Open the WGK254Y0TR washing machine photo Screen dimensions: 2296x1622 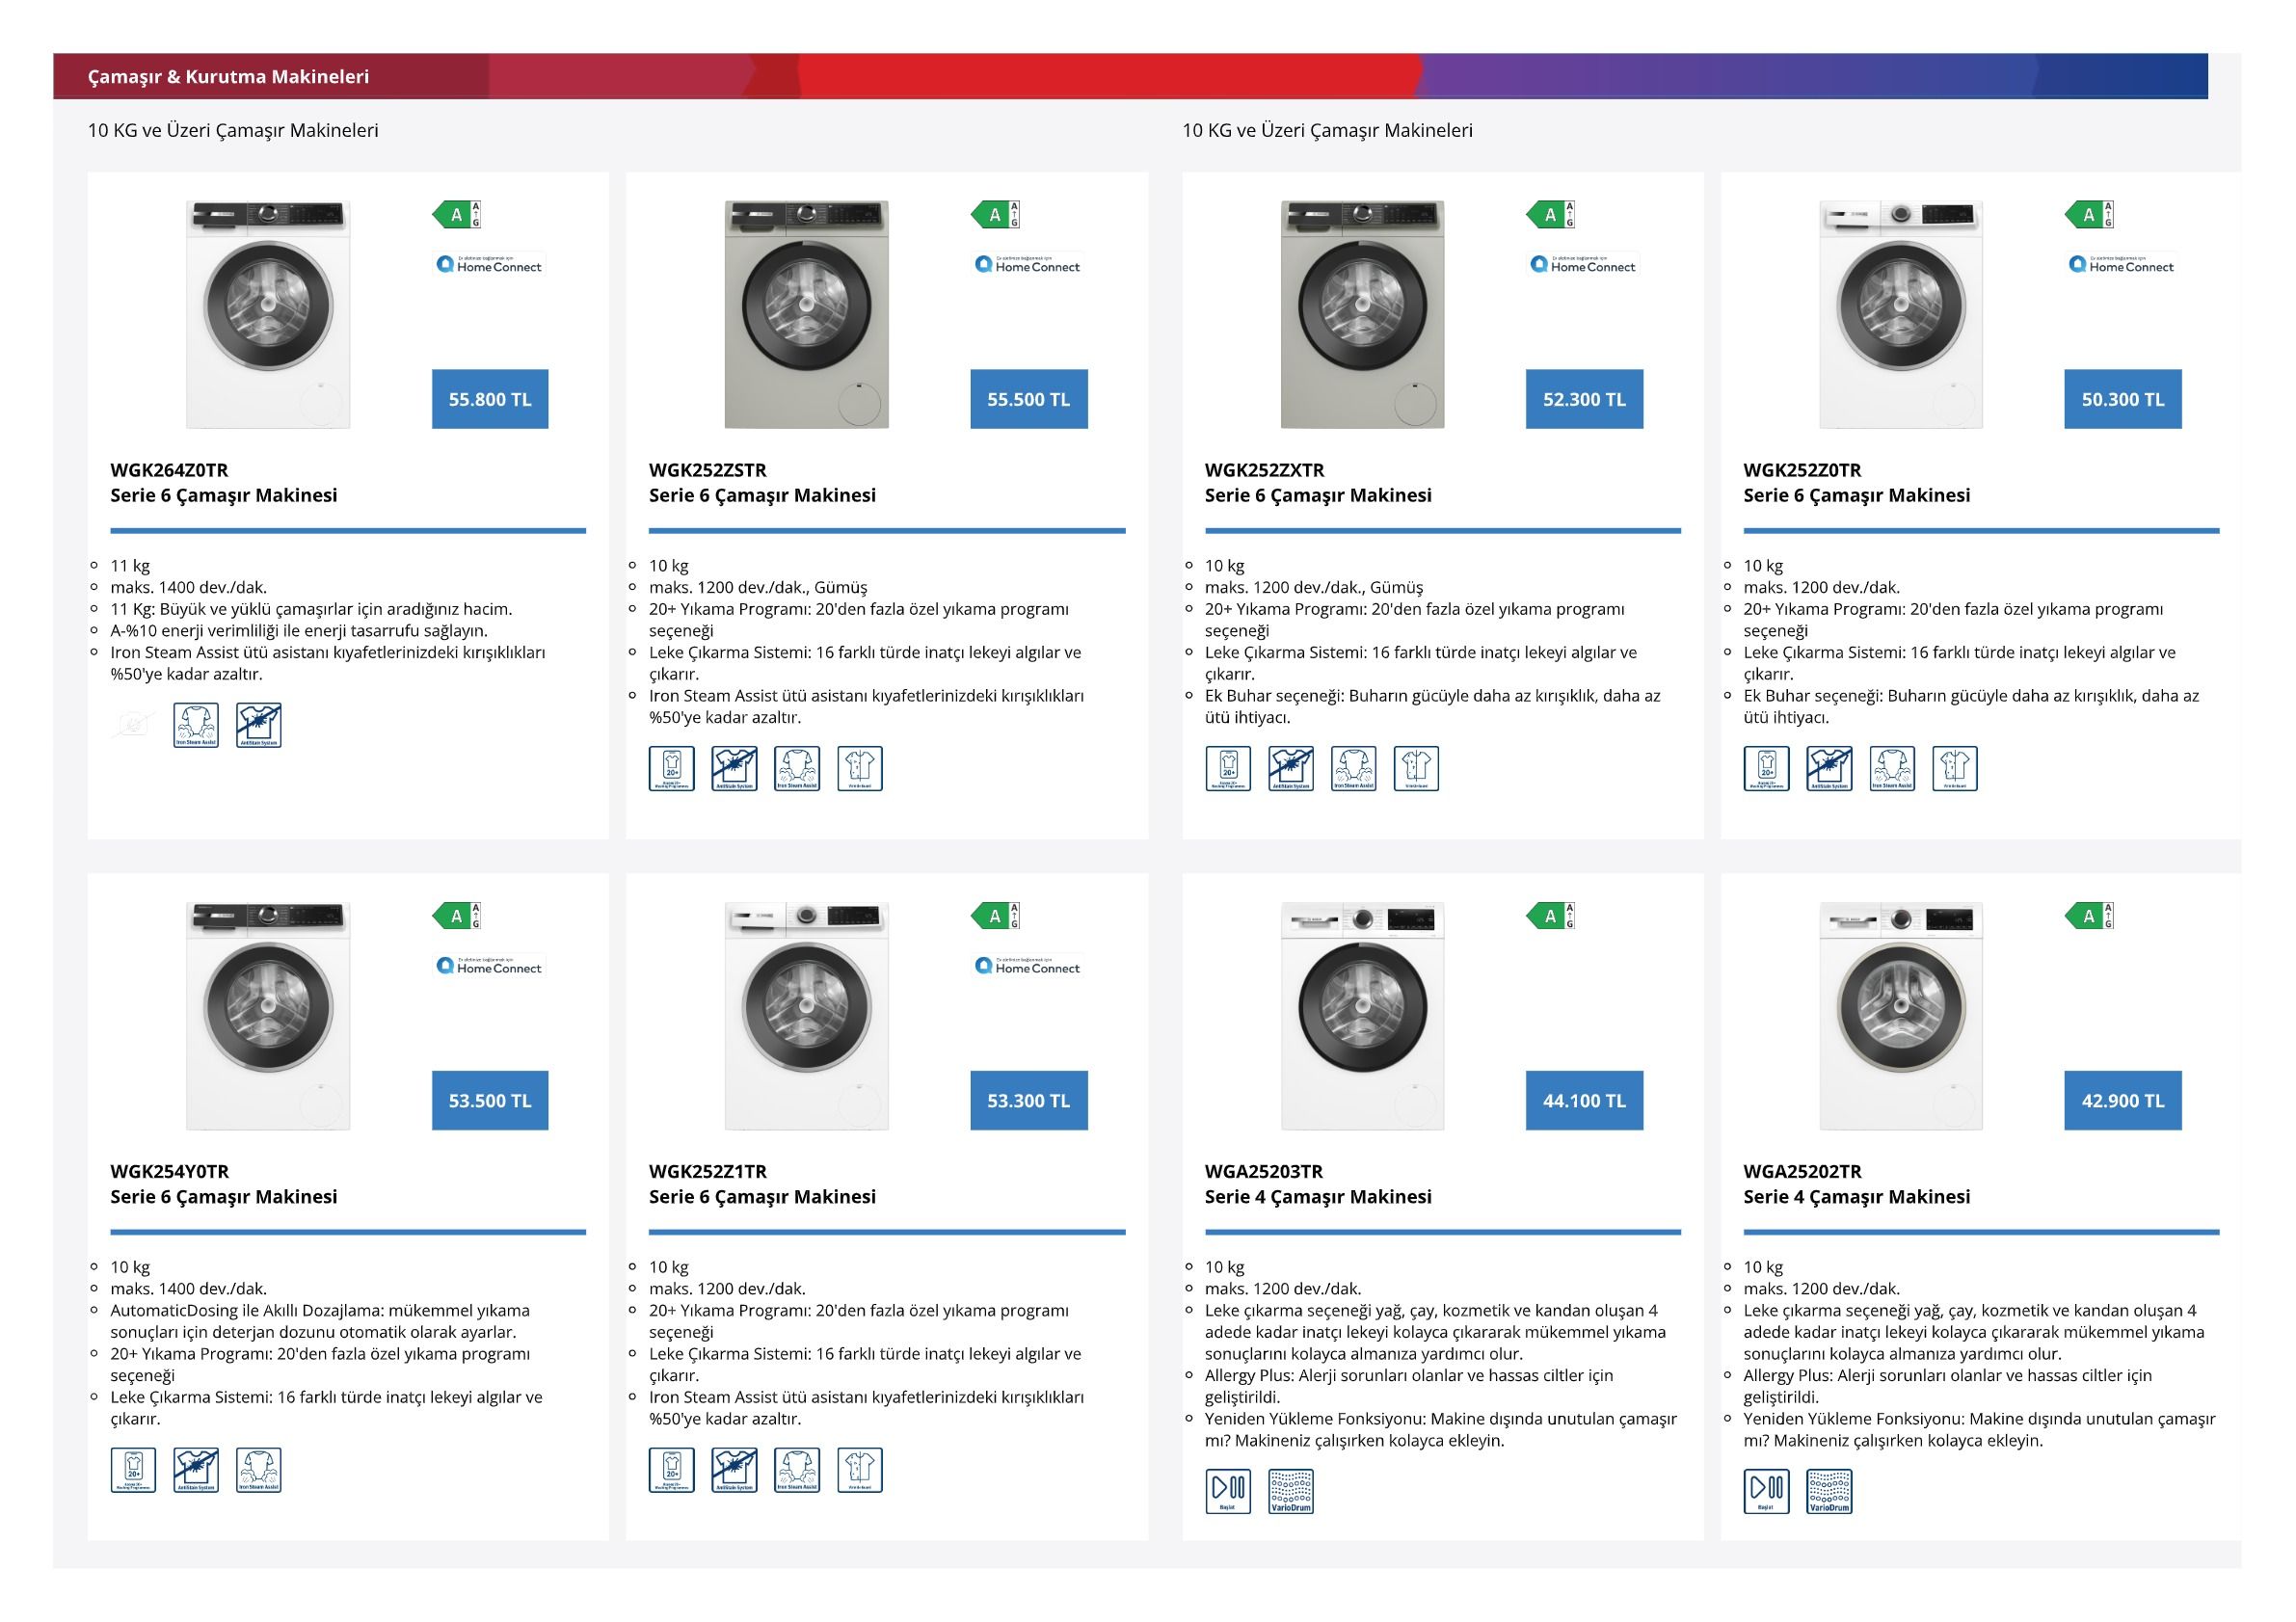coord(268,1016)
